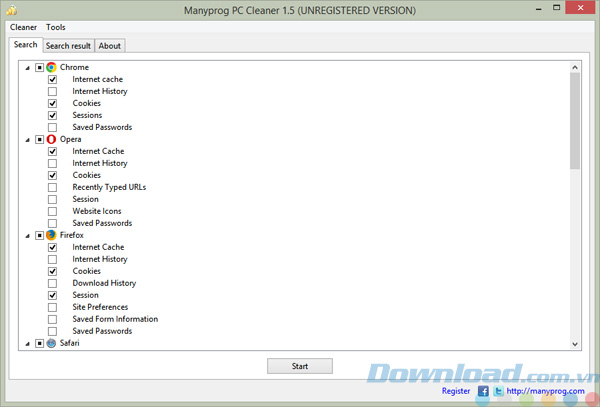
Task: Switch to the Search tab
Action: pos(26,44)
